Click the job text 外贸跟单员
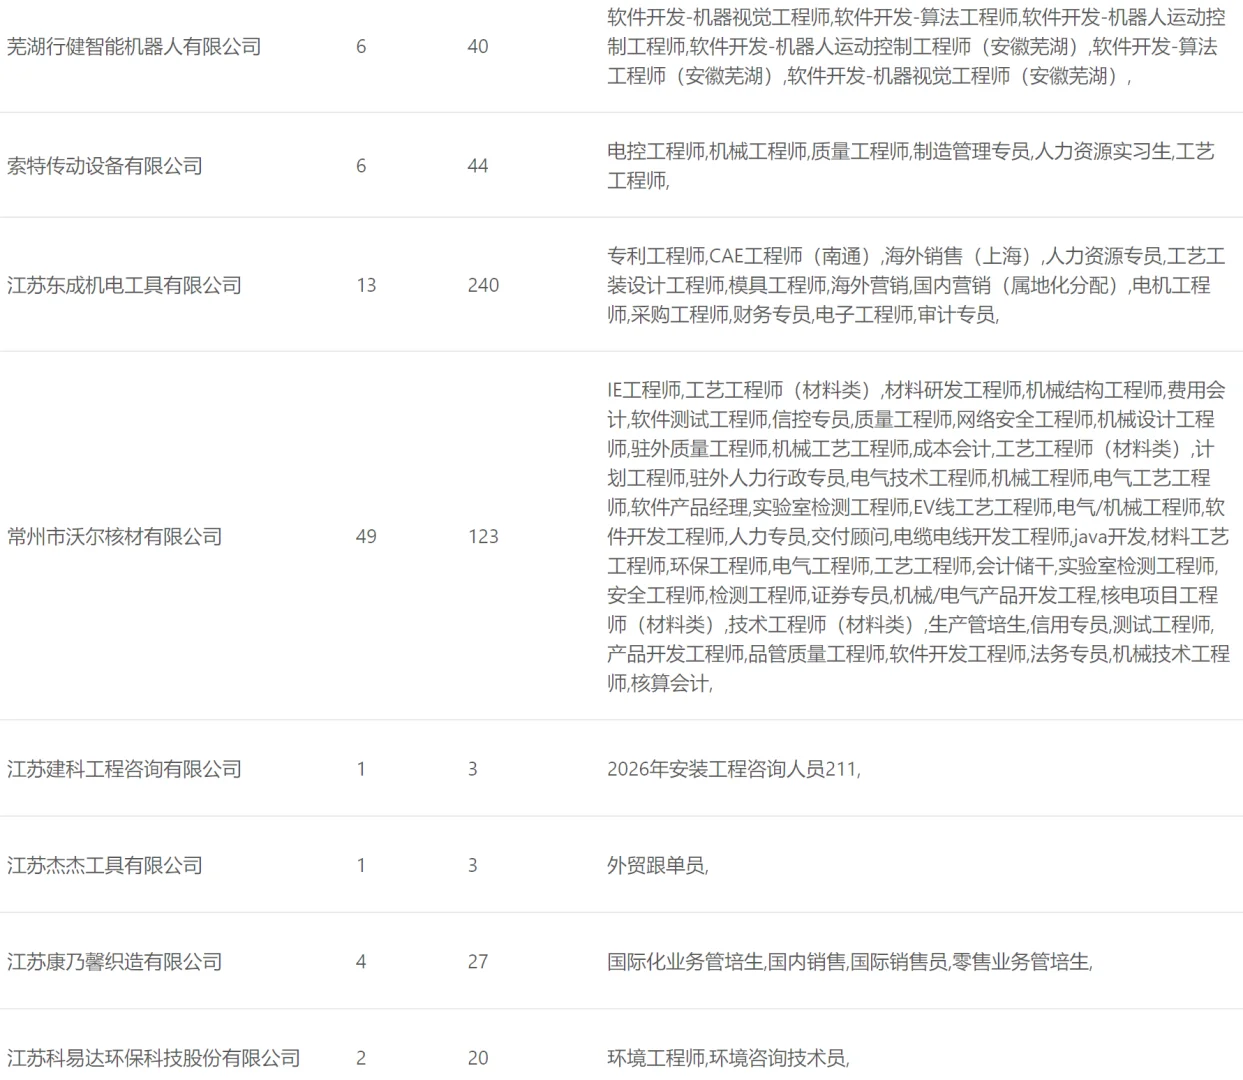The image size is (1243, 1080). pos(656,865)
